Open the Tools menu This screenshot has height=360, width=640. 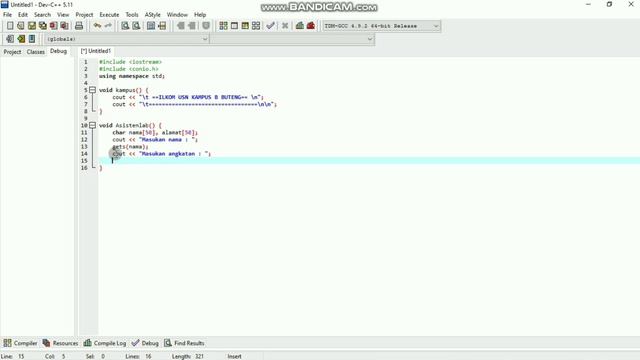pos(132,15)
